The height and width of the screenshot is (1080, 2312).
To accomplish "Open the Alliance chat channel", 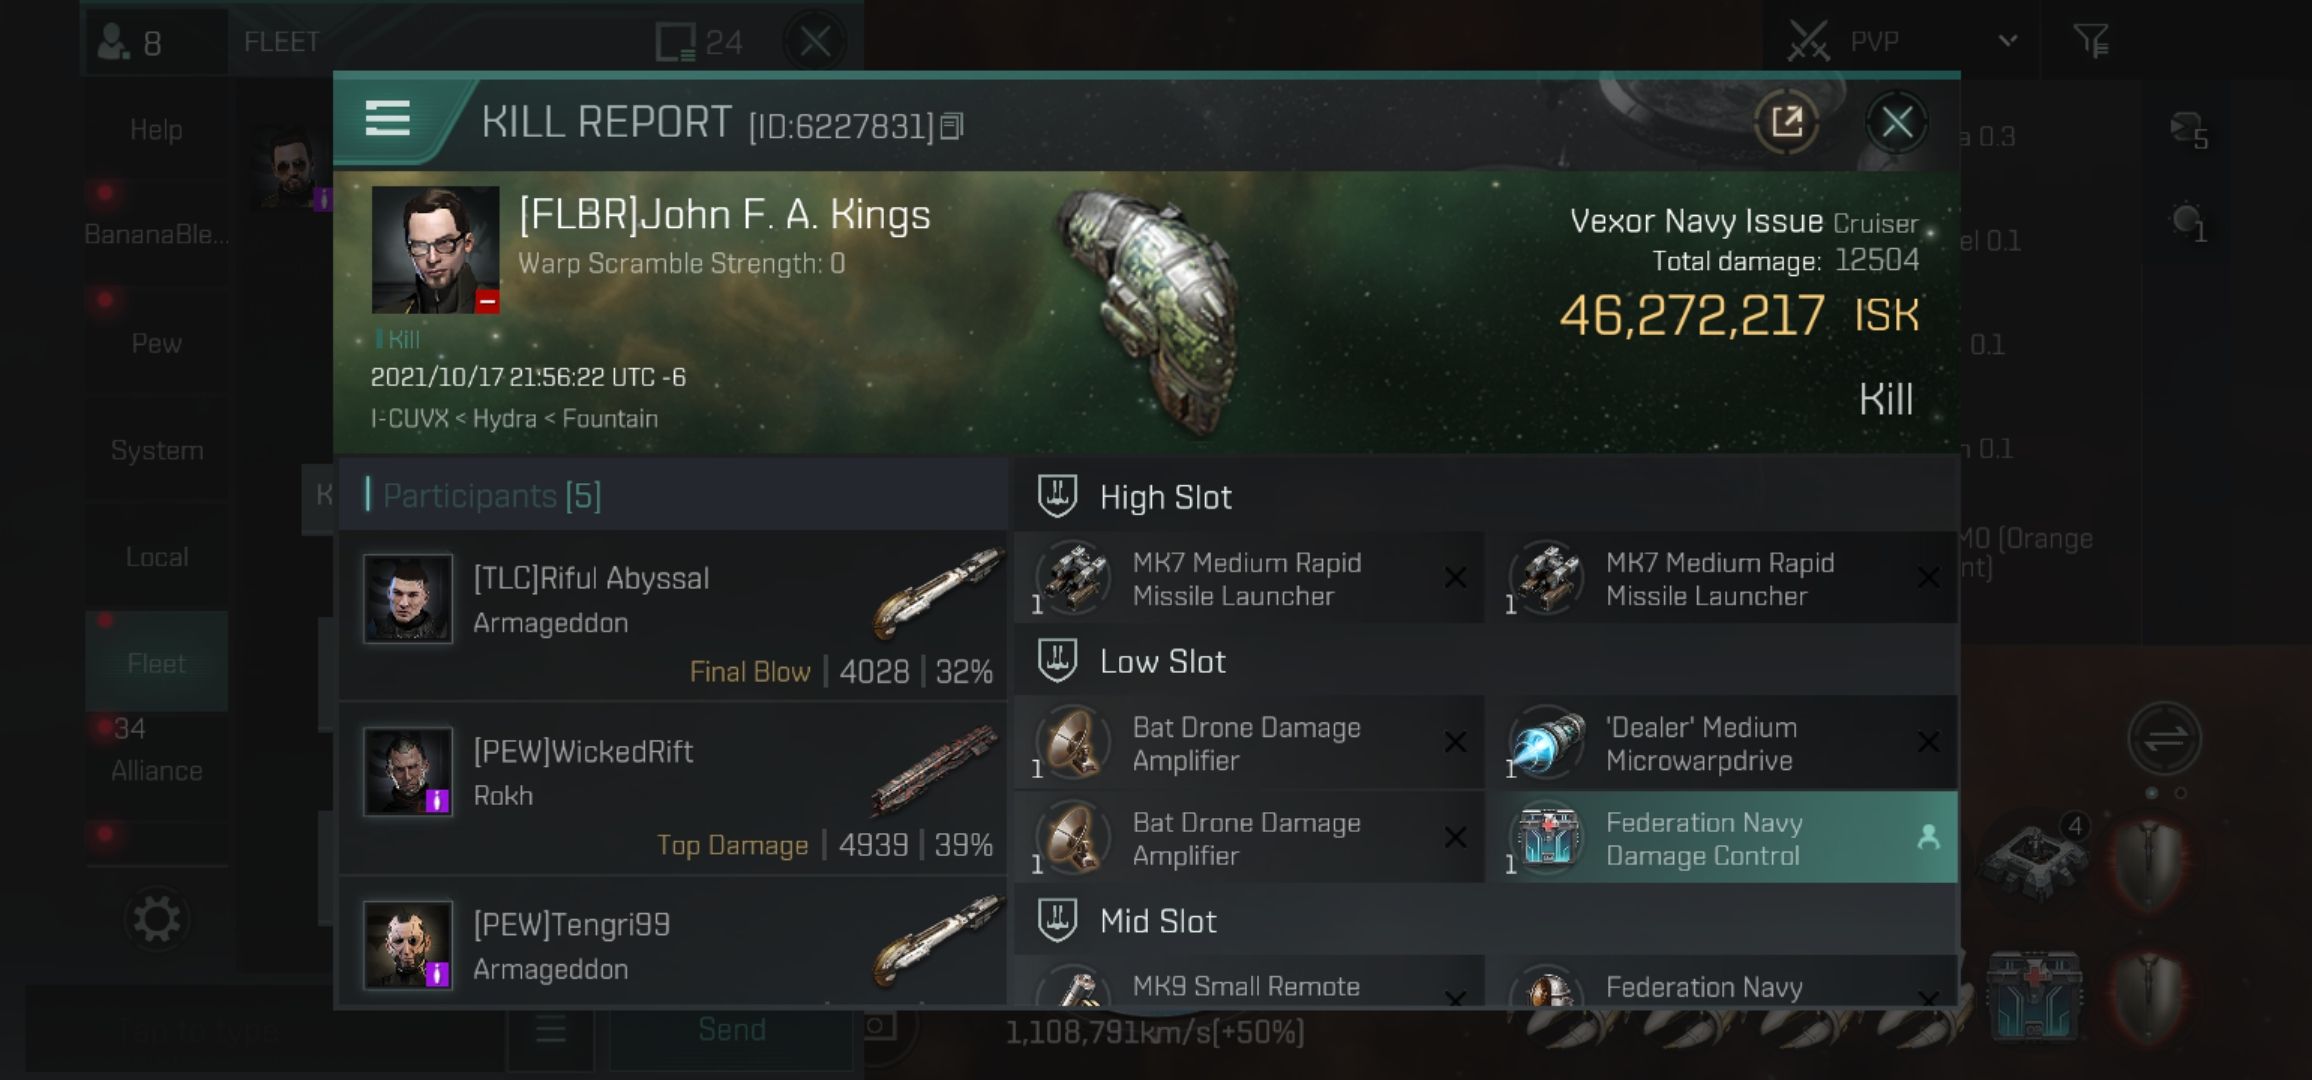I will [157, 770].
